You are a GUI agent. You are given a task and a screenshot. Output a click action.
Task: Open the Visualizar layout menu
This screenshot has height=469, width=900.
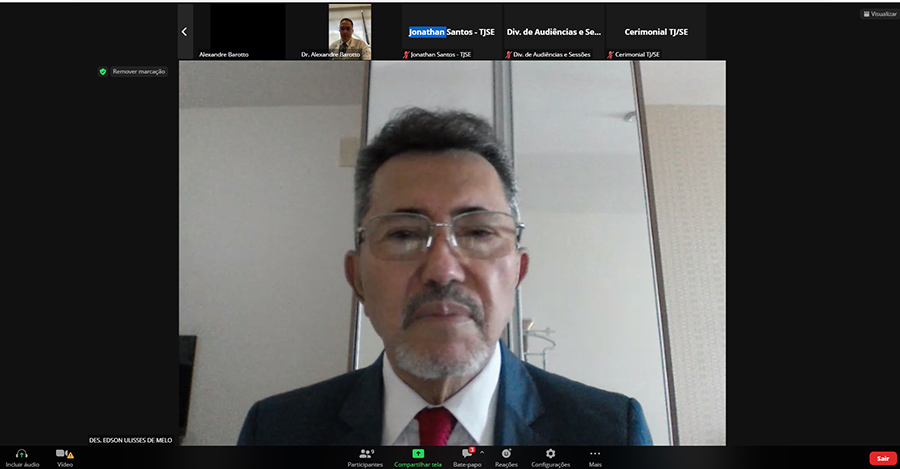pyautogui.click(x=880, y=14)
